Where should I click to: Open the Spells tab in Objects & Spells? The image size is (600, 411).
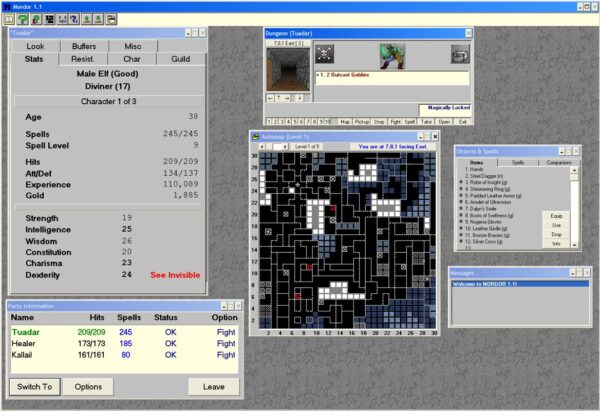517,161
